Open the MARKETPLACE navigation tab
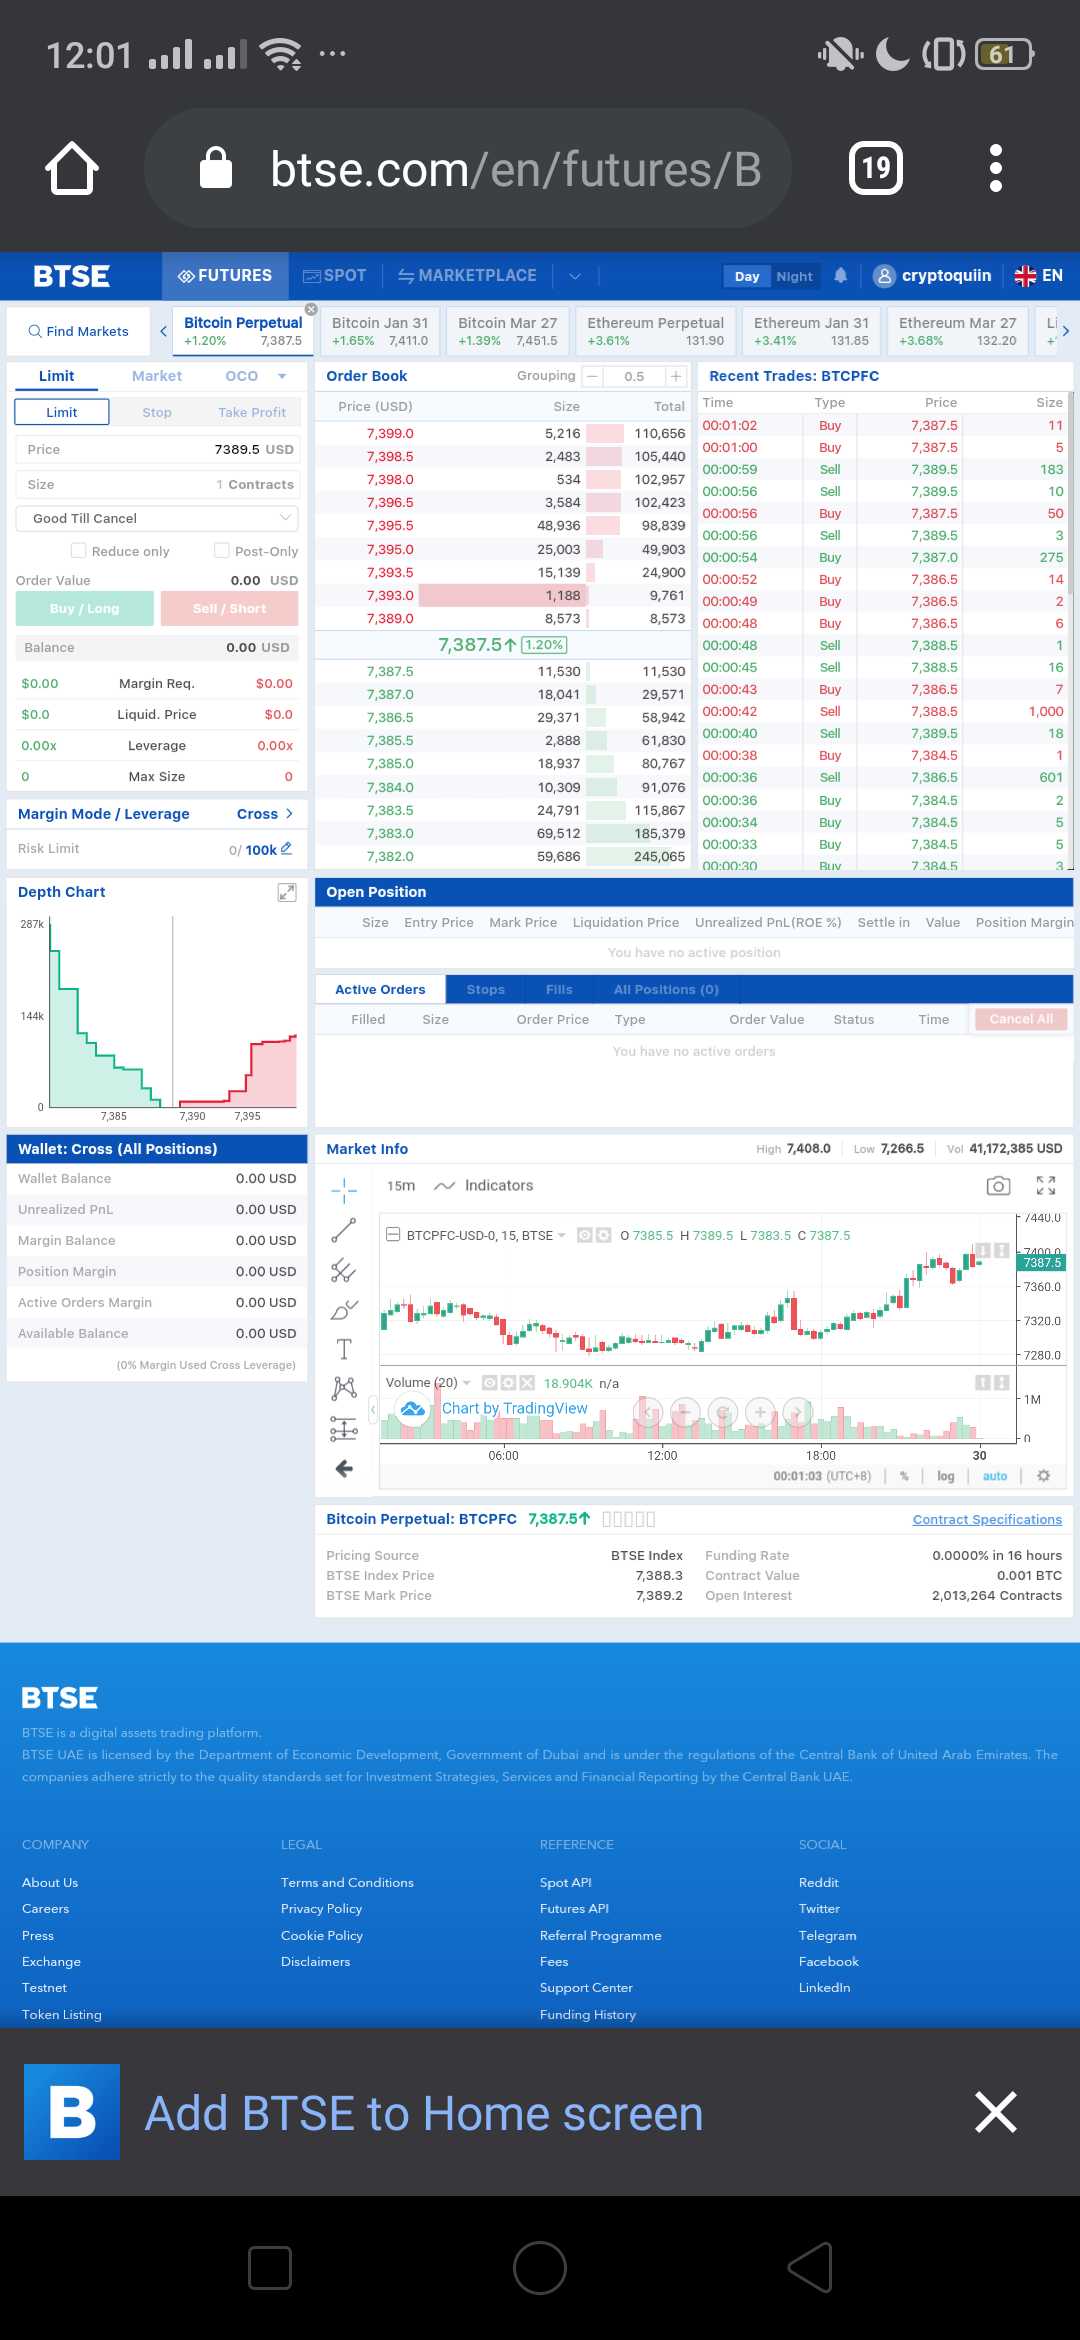 coord(467,276)
